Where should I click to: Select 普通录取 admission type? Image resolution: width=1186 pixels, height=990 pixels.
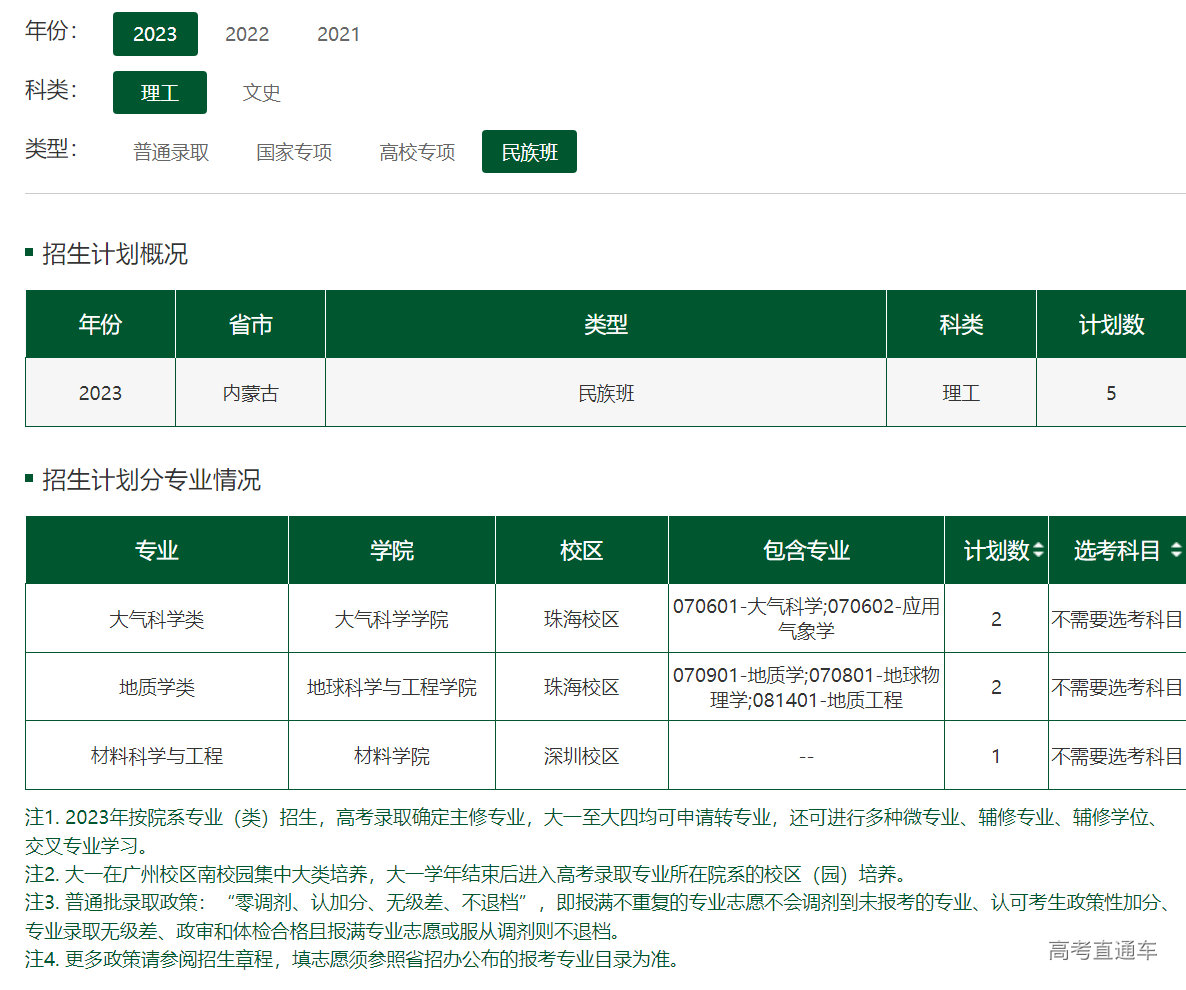click(171, 152)
